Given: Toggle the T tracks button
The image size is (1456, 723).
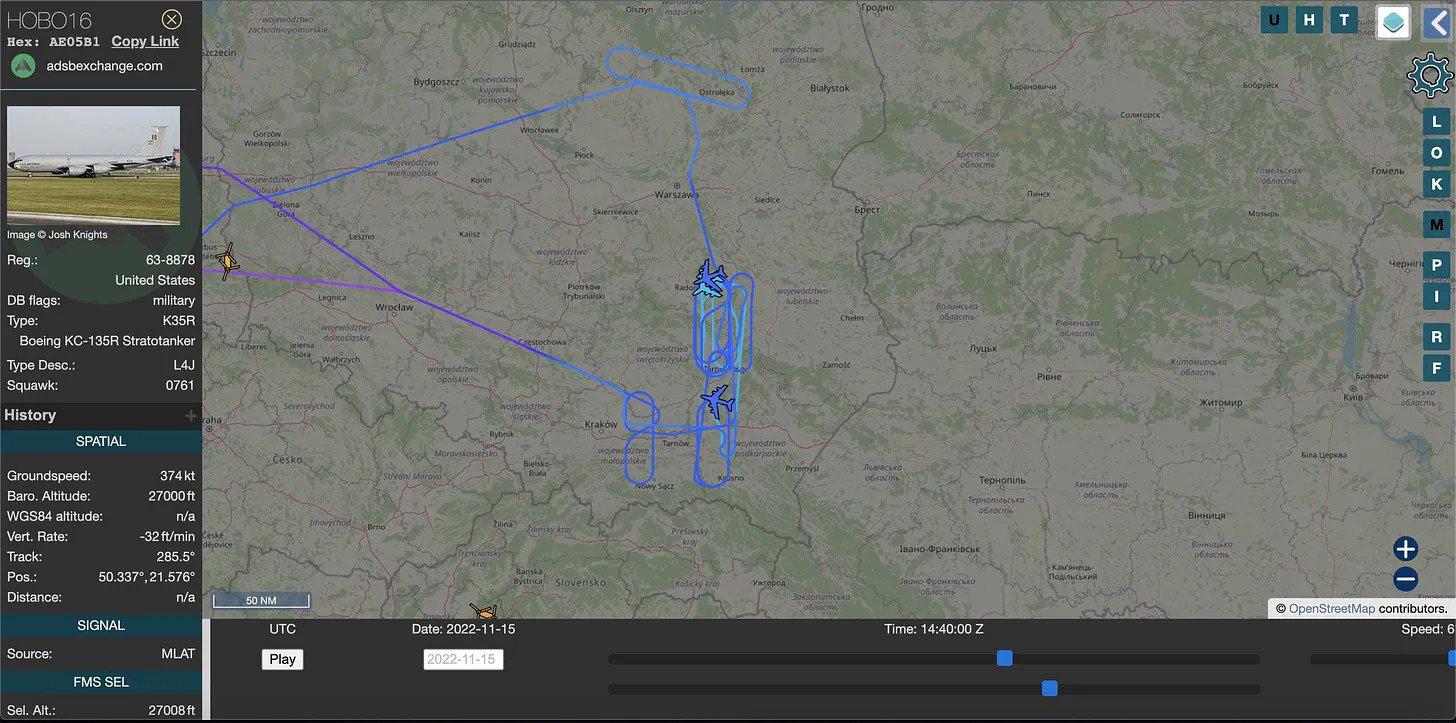Looking at the screenshot, I should point(1344,20).
